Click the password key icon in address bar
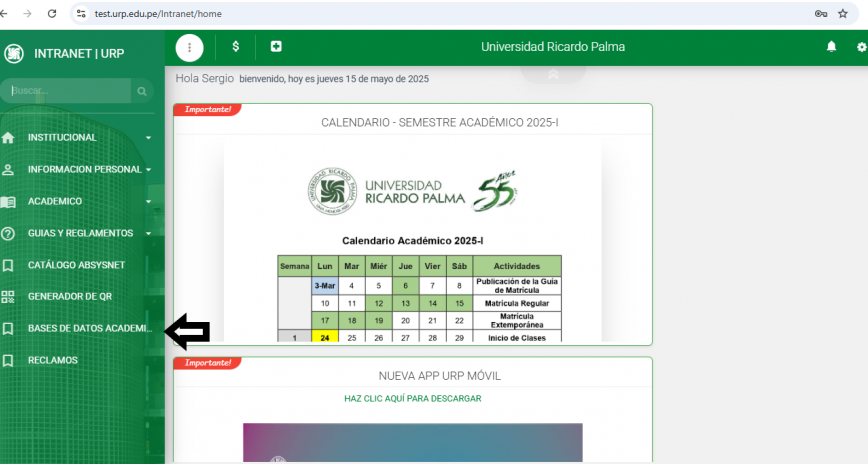 [821, 14]
